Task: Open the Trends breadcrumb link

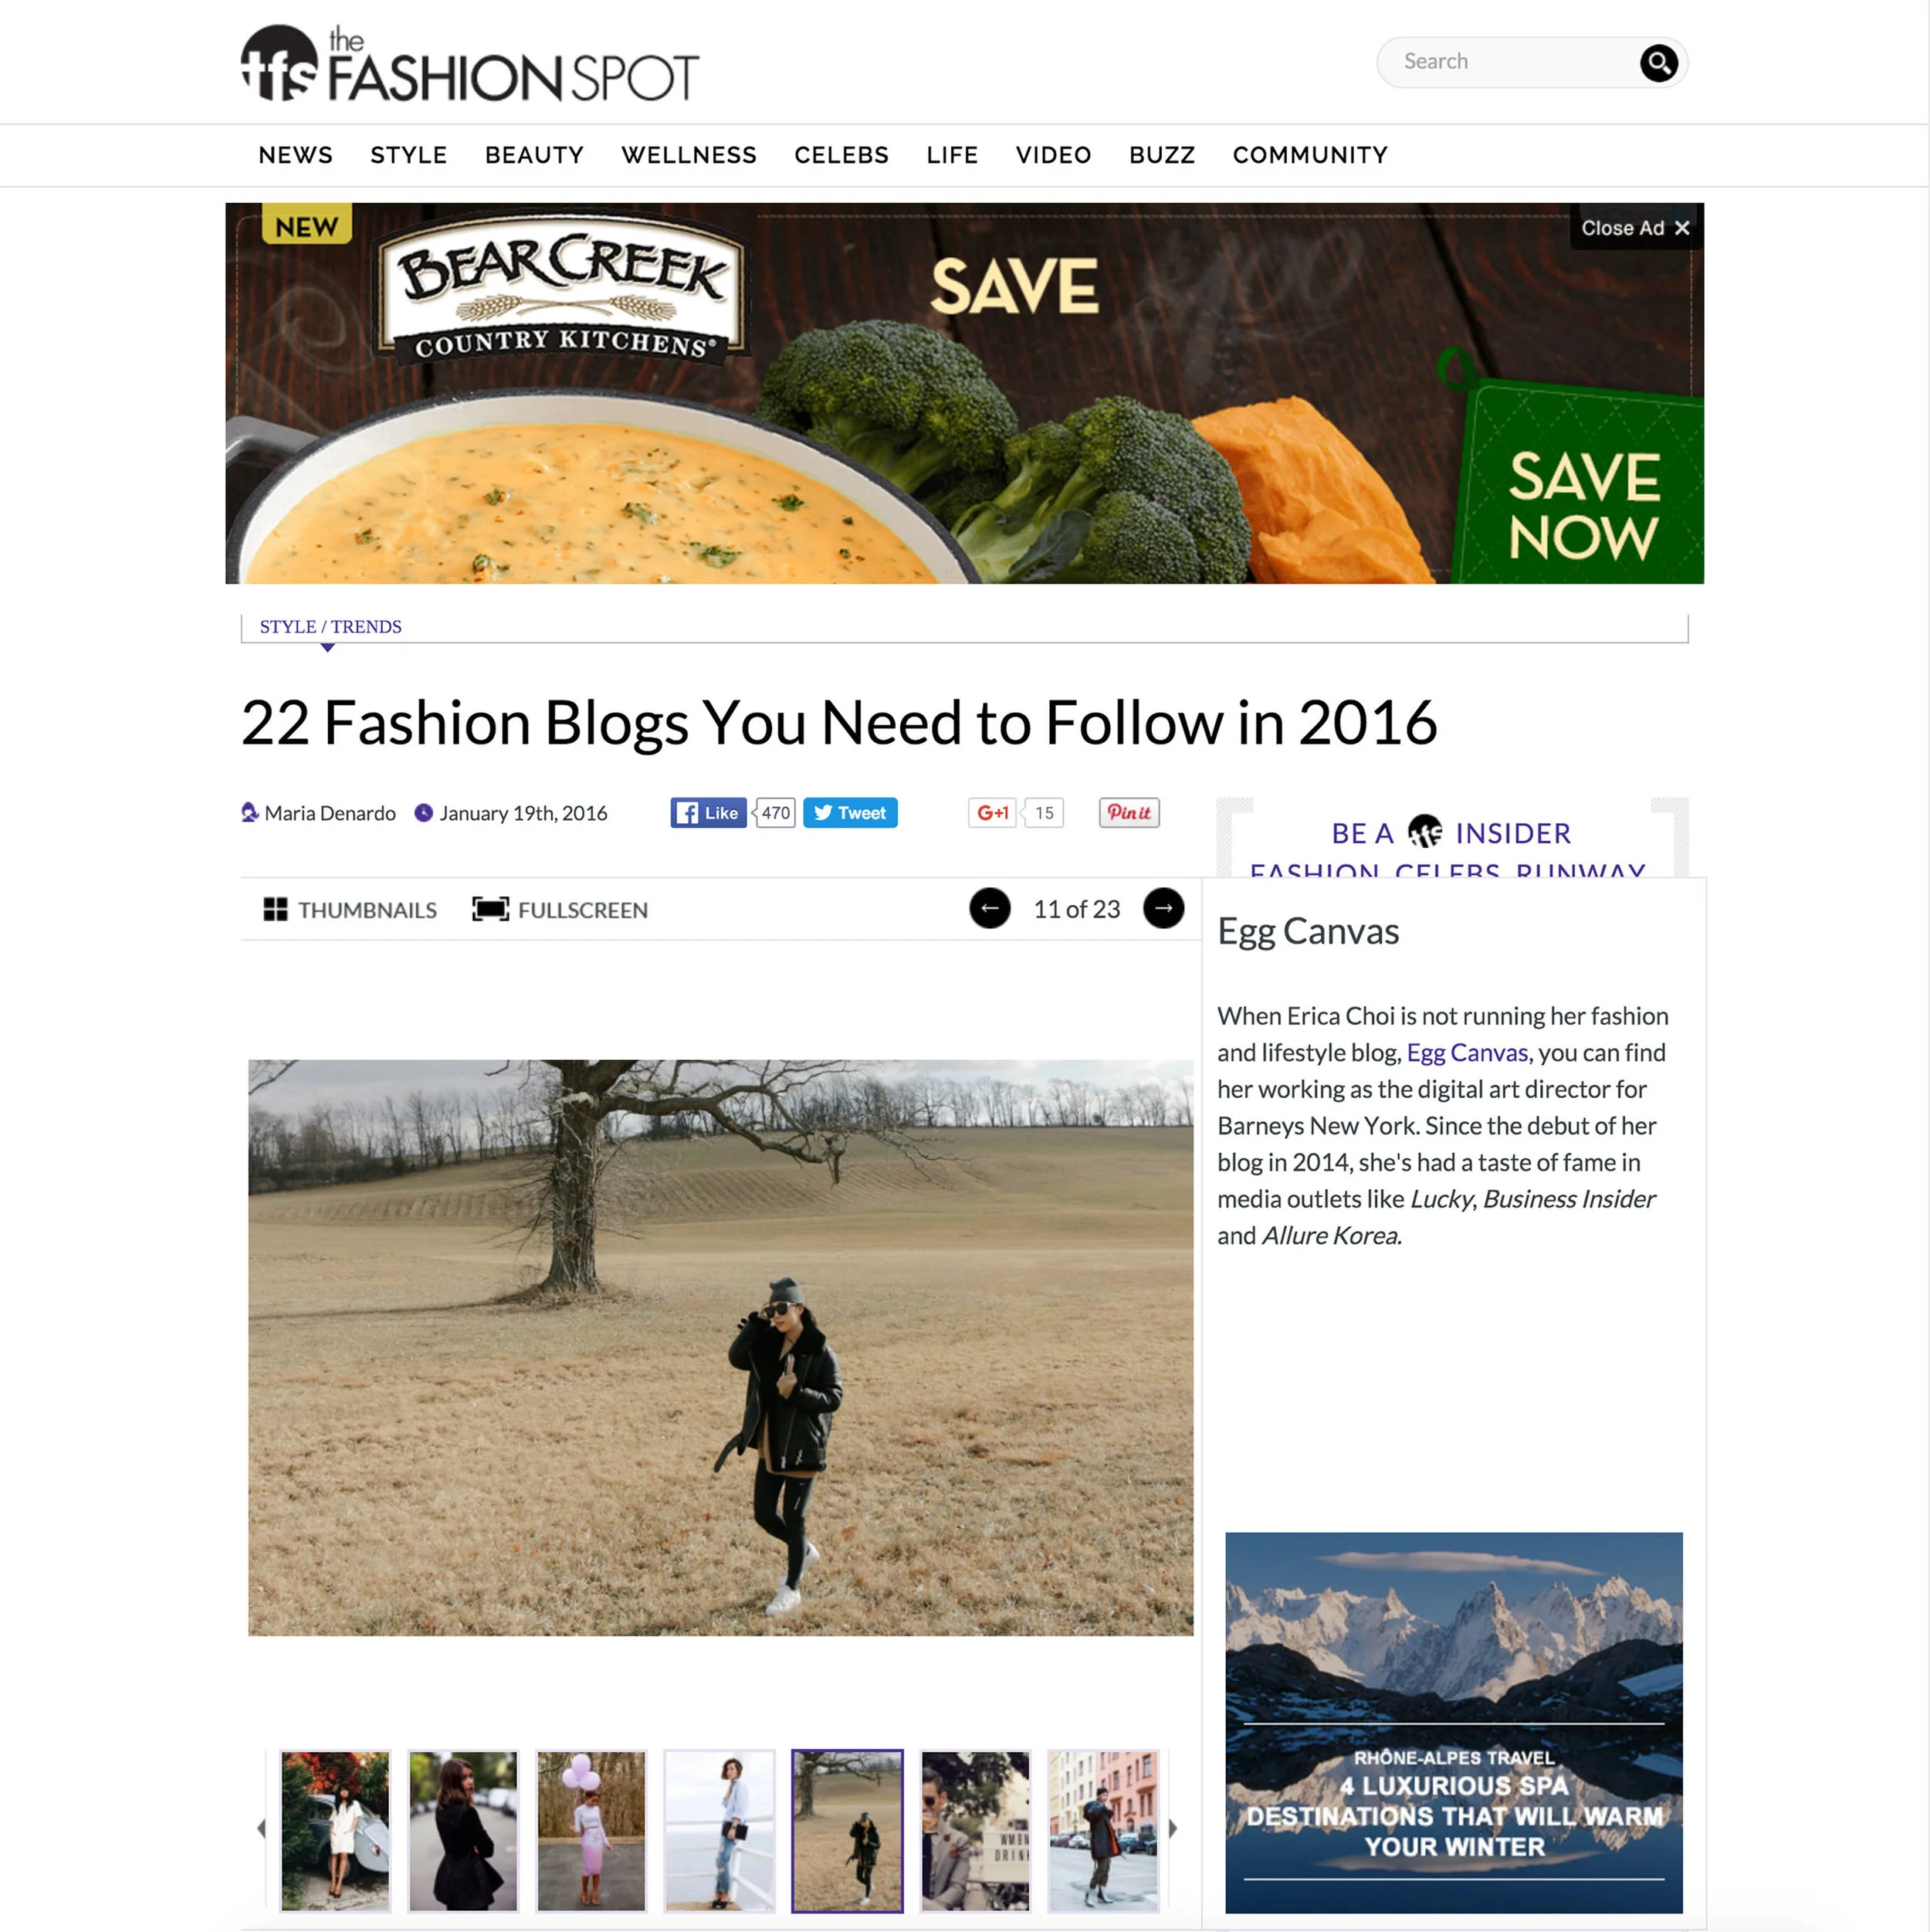Action: 366,627
